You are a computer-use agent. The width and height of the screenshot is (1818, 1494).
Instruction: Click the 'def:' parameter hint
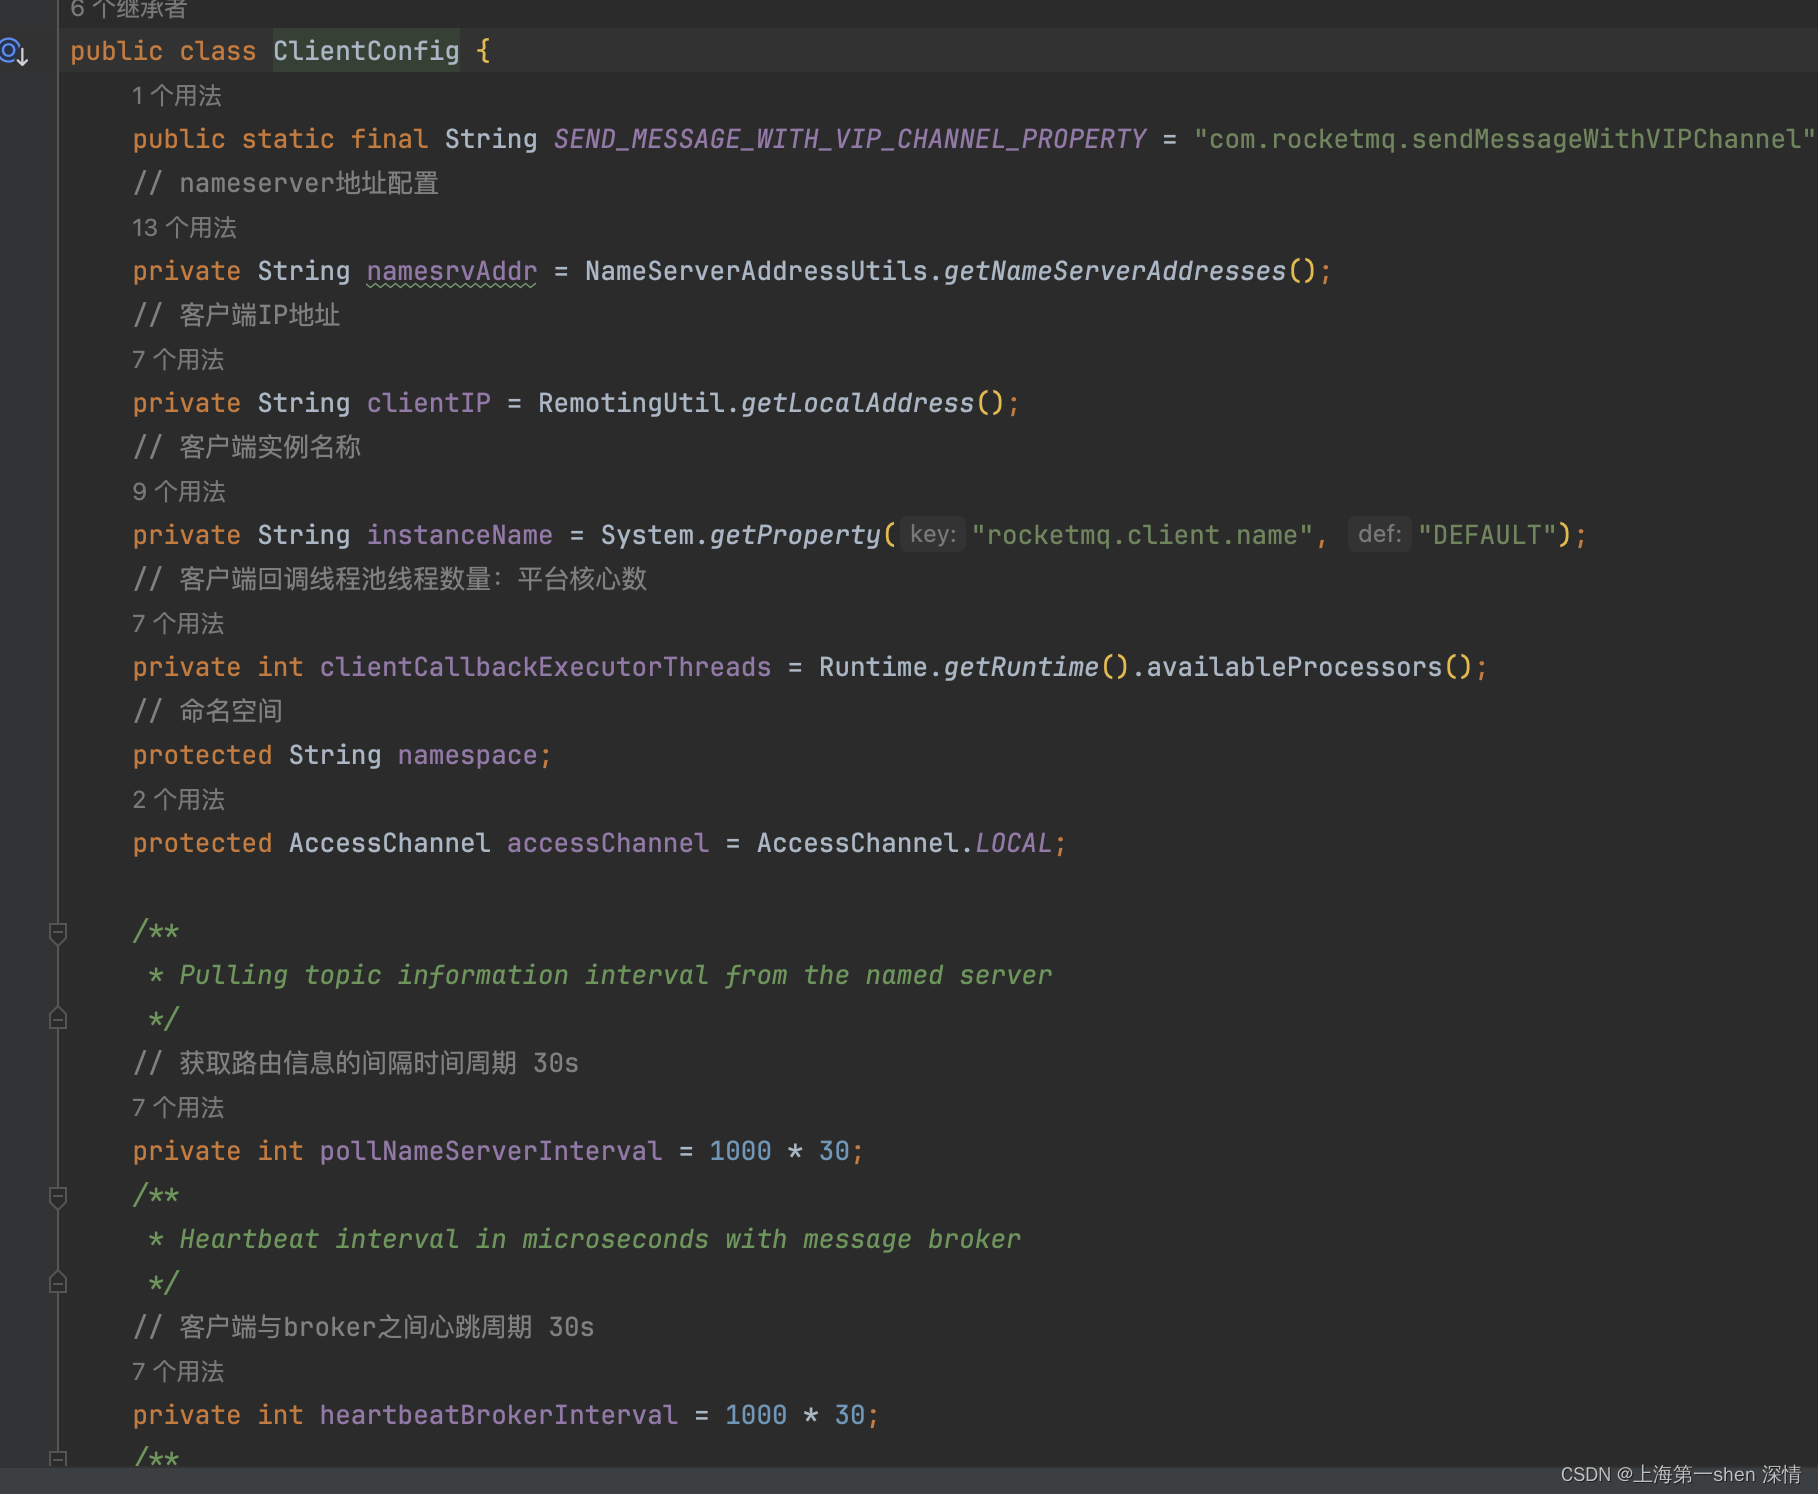click(1380, 535)
